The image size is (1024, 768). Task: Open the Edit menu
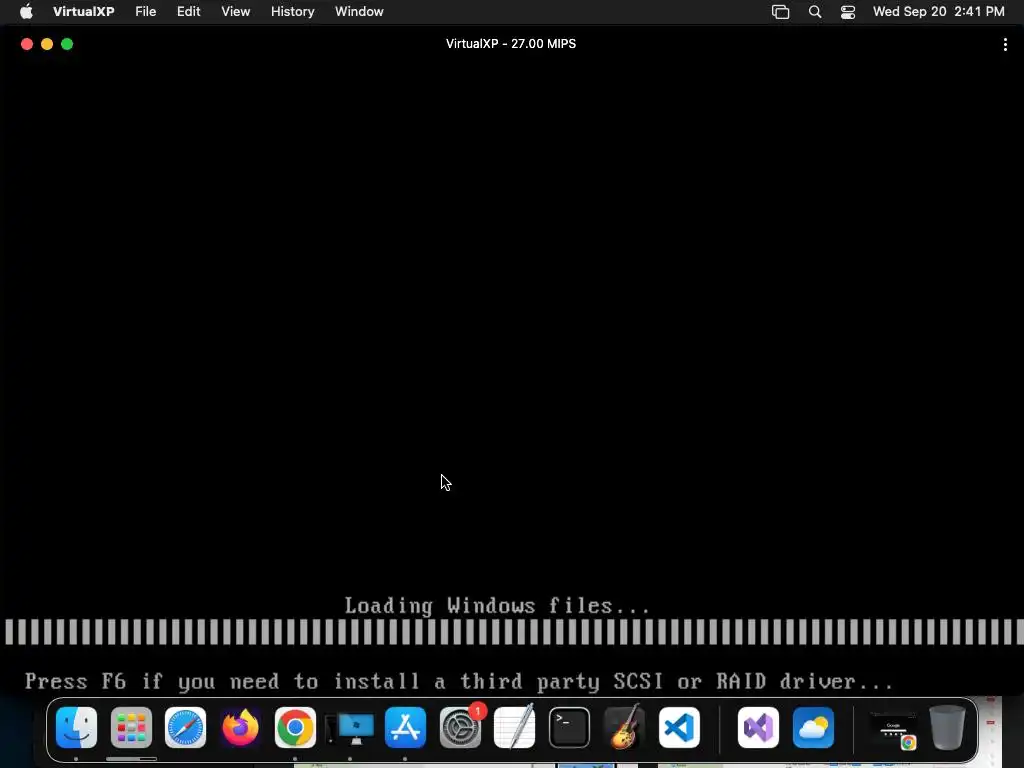(189, 12)
